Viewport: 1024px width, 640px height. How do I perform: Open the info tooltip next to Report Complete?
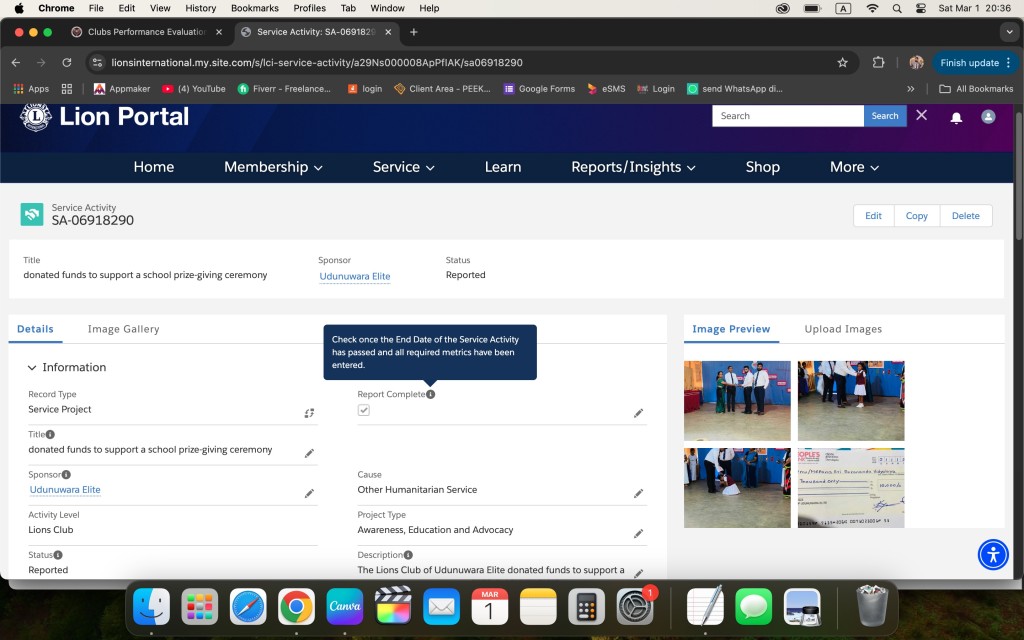(430, 394)
